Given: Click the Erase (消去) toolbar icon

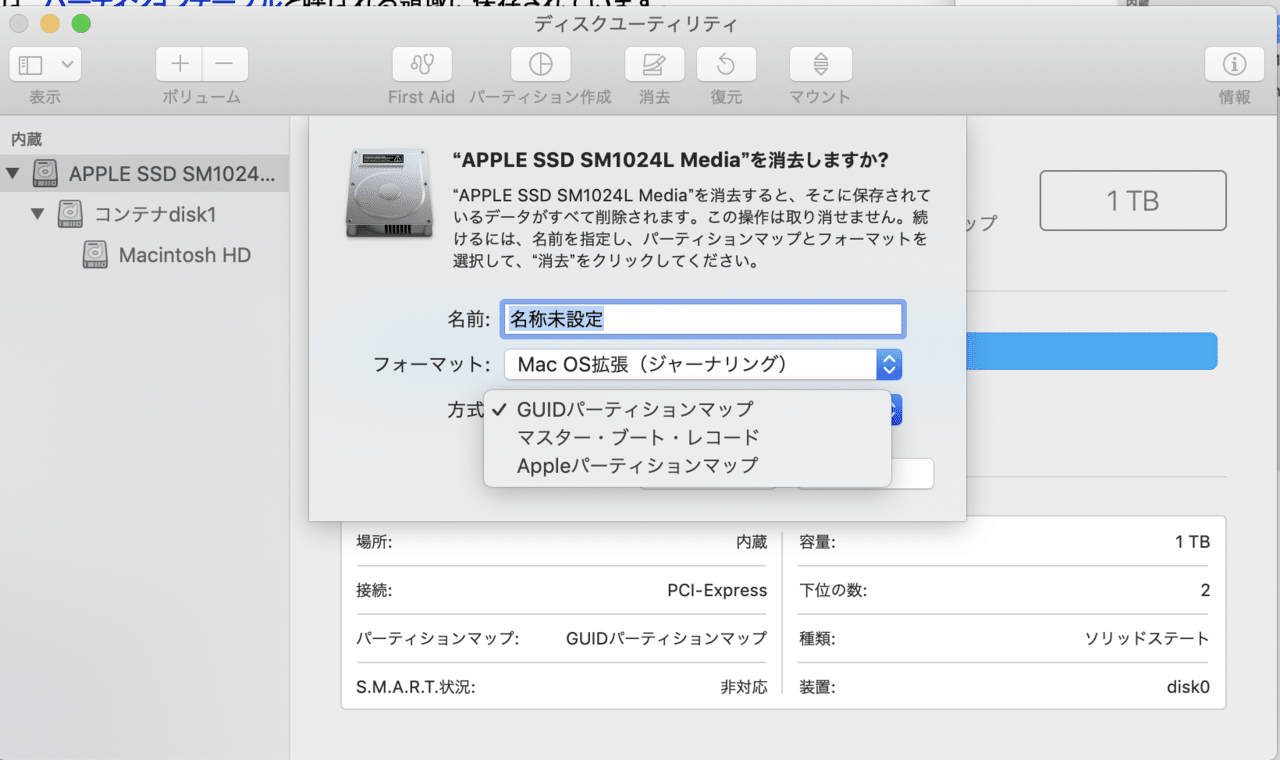Looking at the screenshot, I should click(x=655, y=65).
